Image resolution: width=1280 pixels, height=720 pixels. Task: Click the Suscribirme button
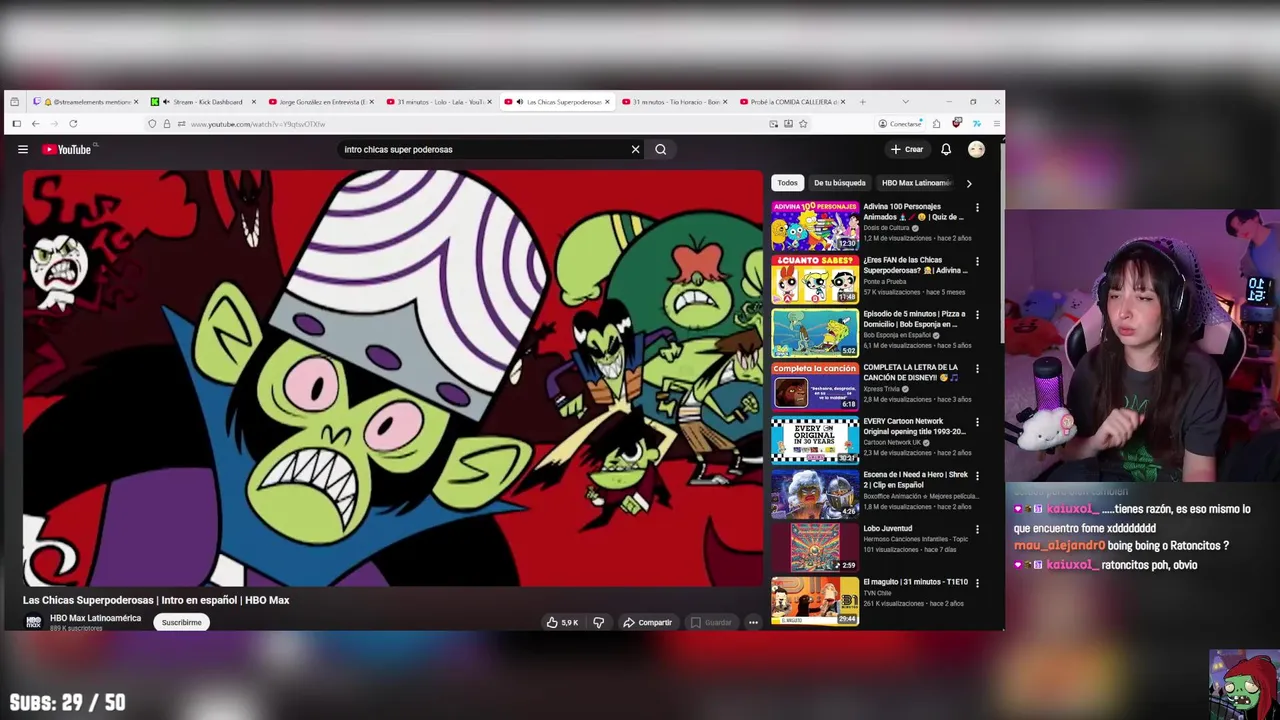point(182,622)
